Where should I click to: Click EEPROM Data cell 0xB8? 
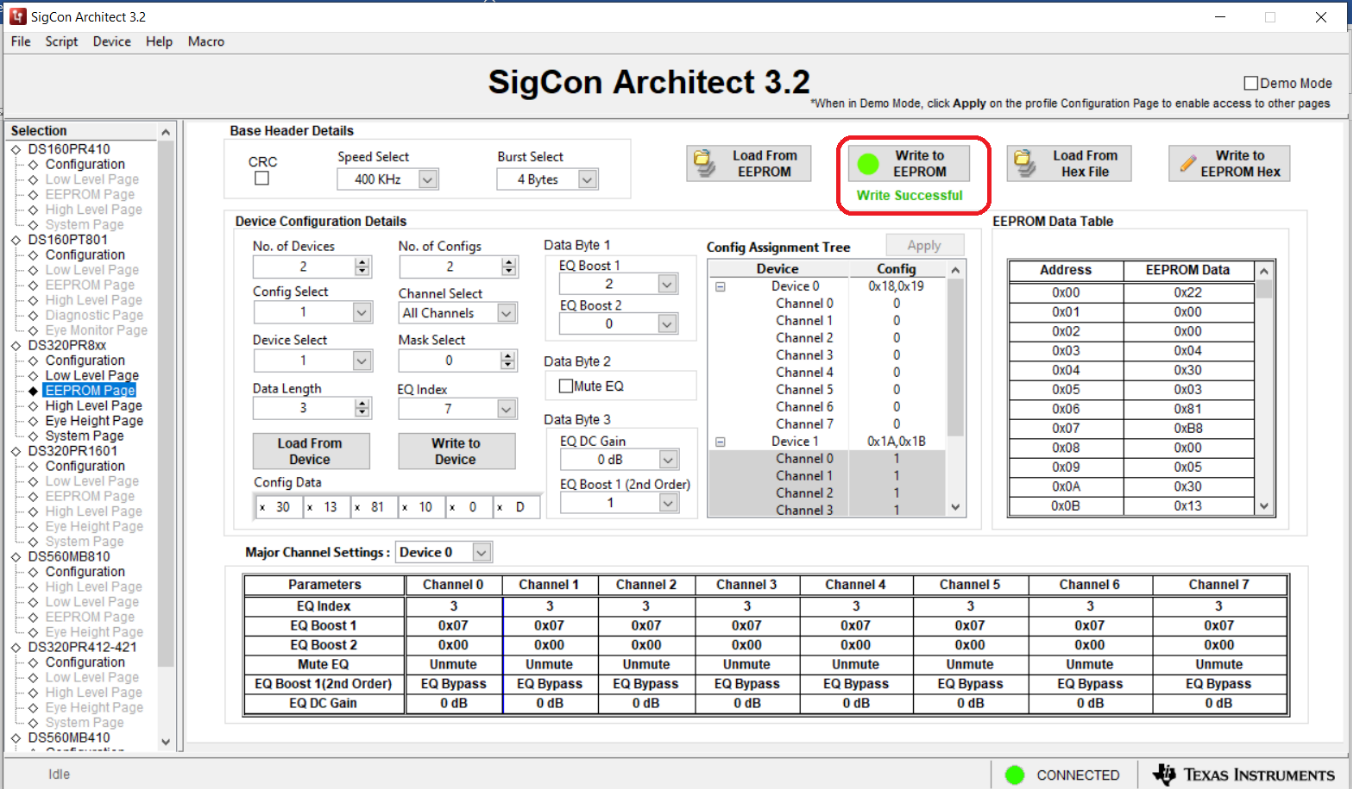[x=1188, y=428]
